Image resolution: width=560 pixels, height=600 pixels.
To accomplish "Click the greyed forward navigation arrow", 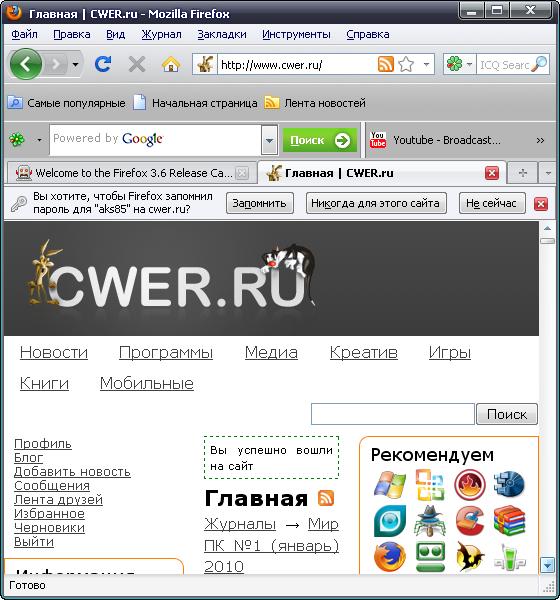I will pyautogui.click(x=56, y=64).
